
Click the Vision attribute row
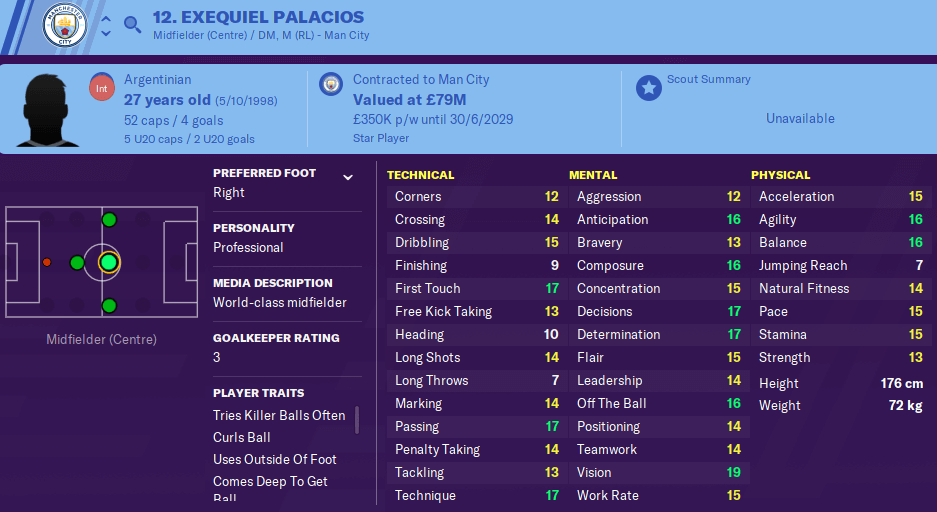[658, 473]
